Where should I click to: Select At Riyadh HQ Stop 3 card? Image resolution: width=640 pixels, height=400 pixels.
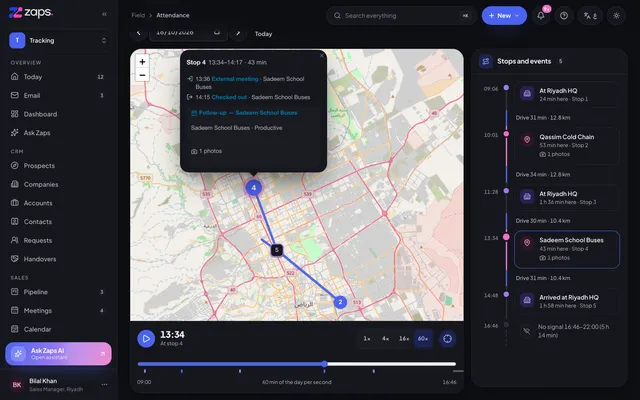click(566, 198)
